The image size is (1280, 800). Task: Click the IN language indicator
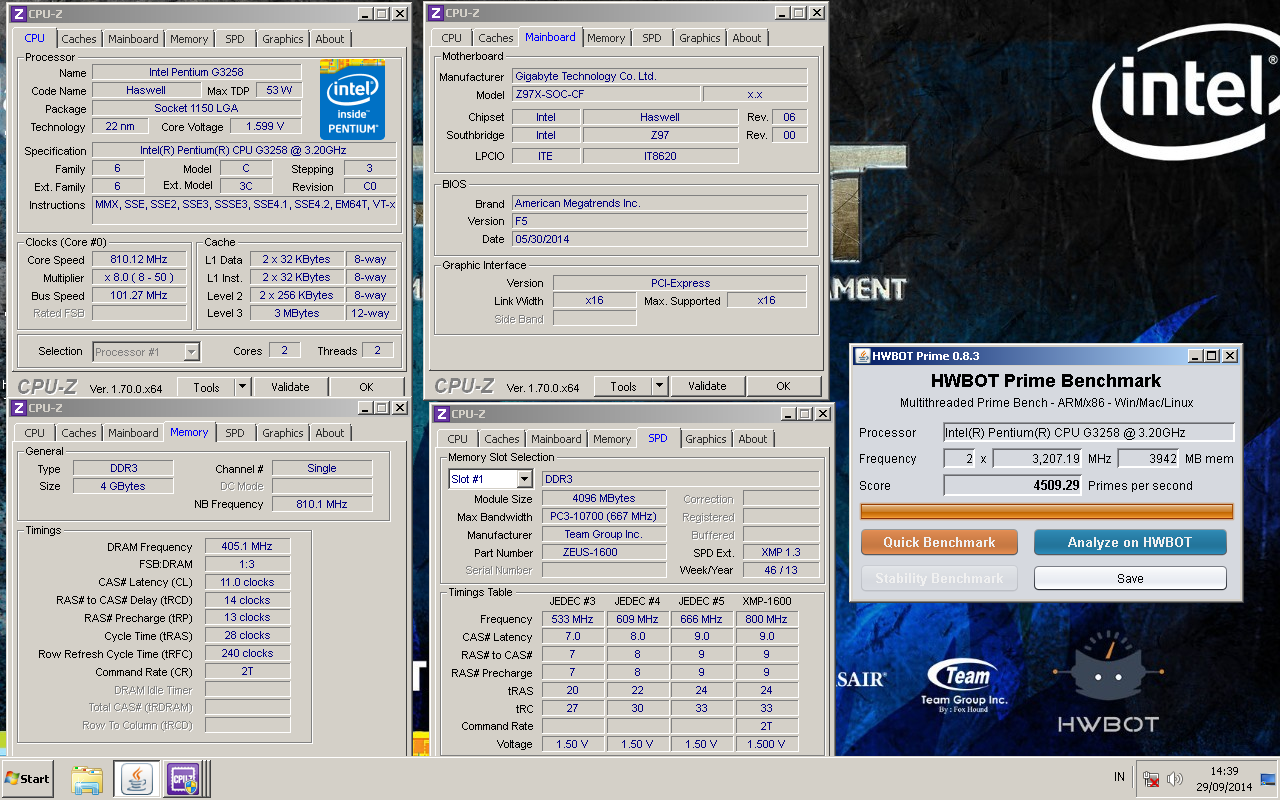[x=1119, y=778]
